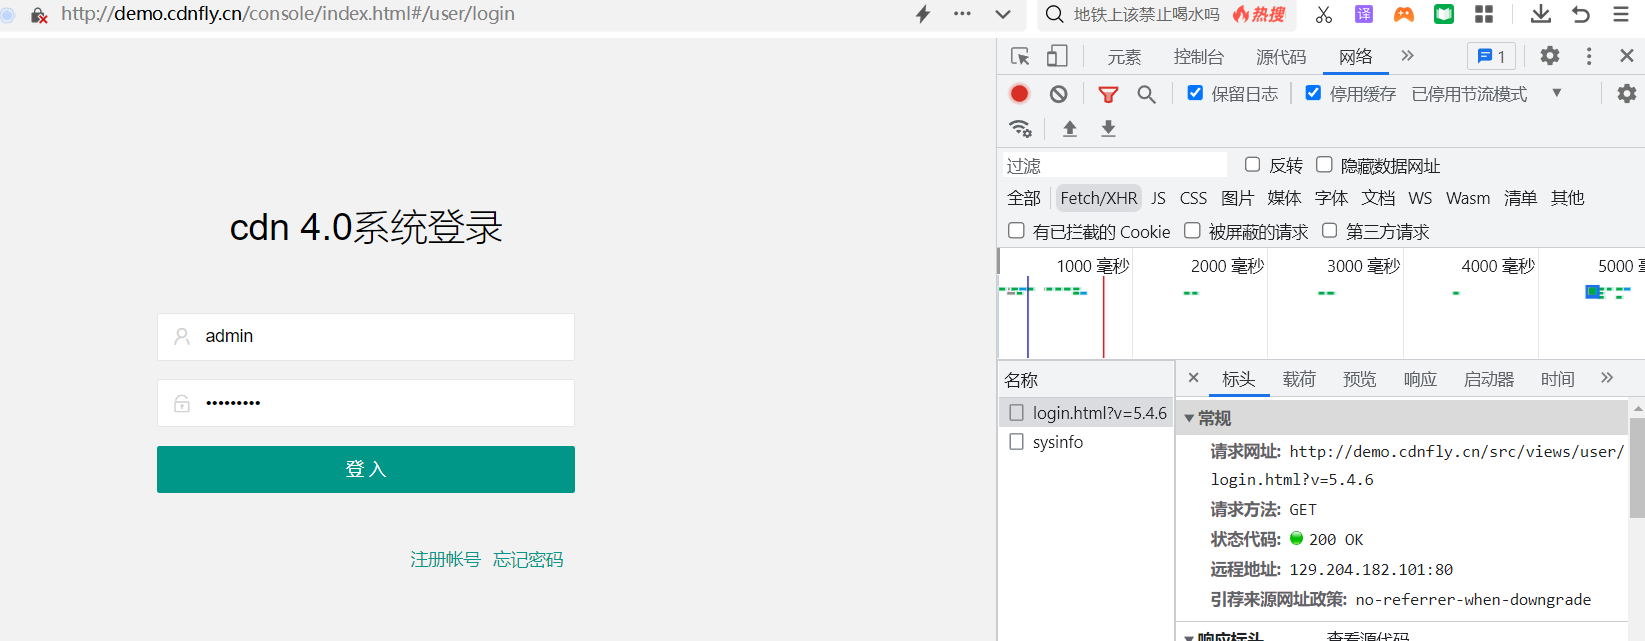Open DevTools settings gear icon

[1549, 56]
